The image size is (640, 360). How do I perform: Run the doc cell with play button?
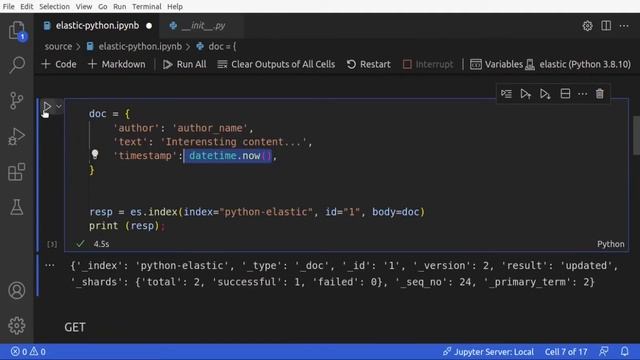[47, 107]
